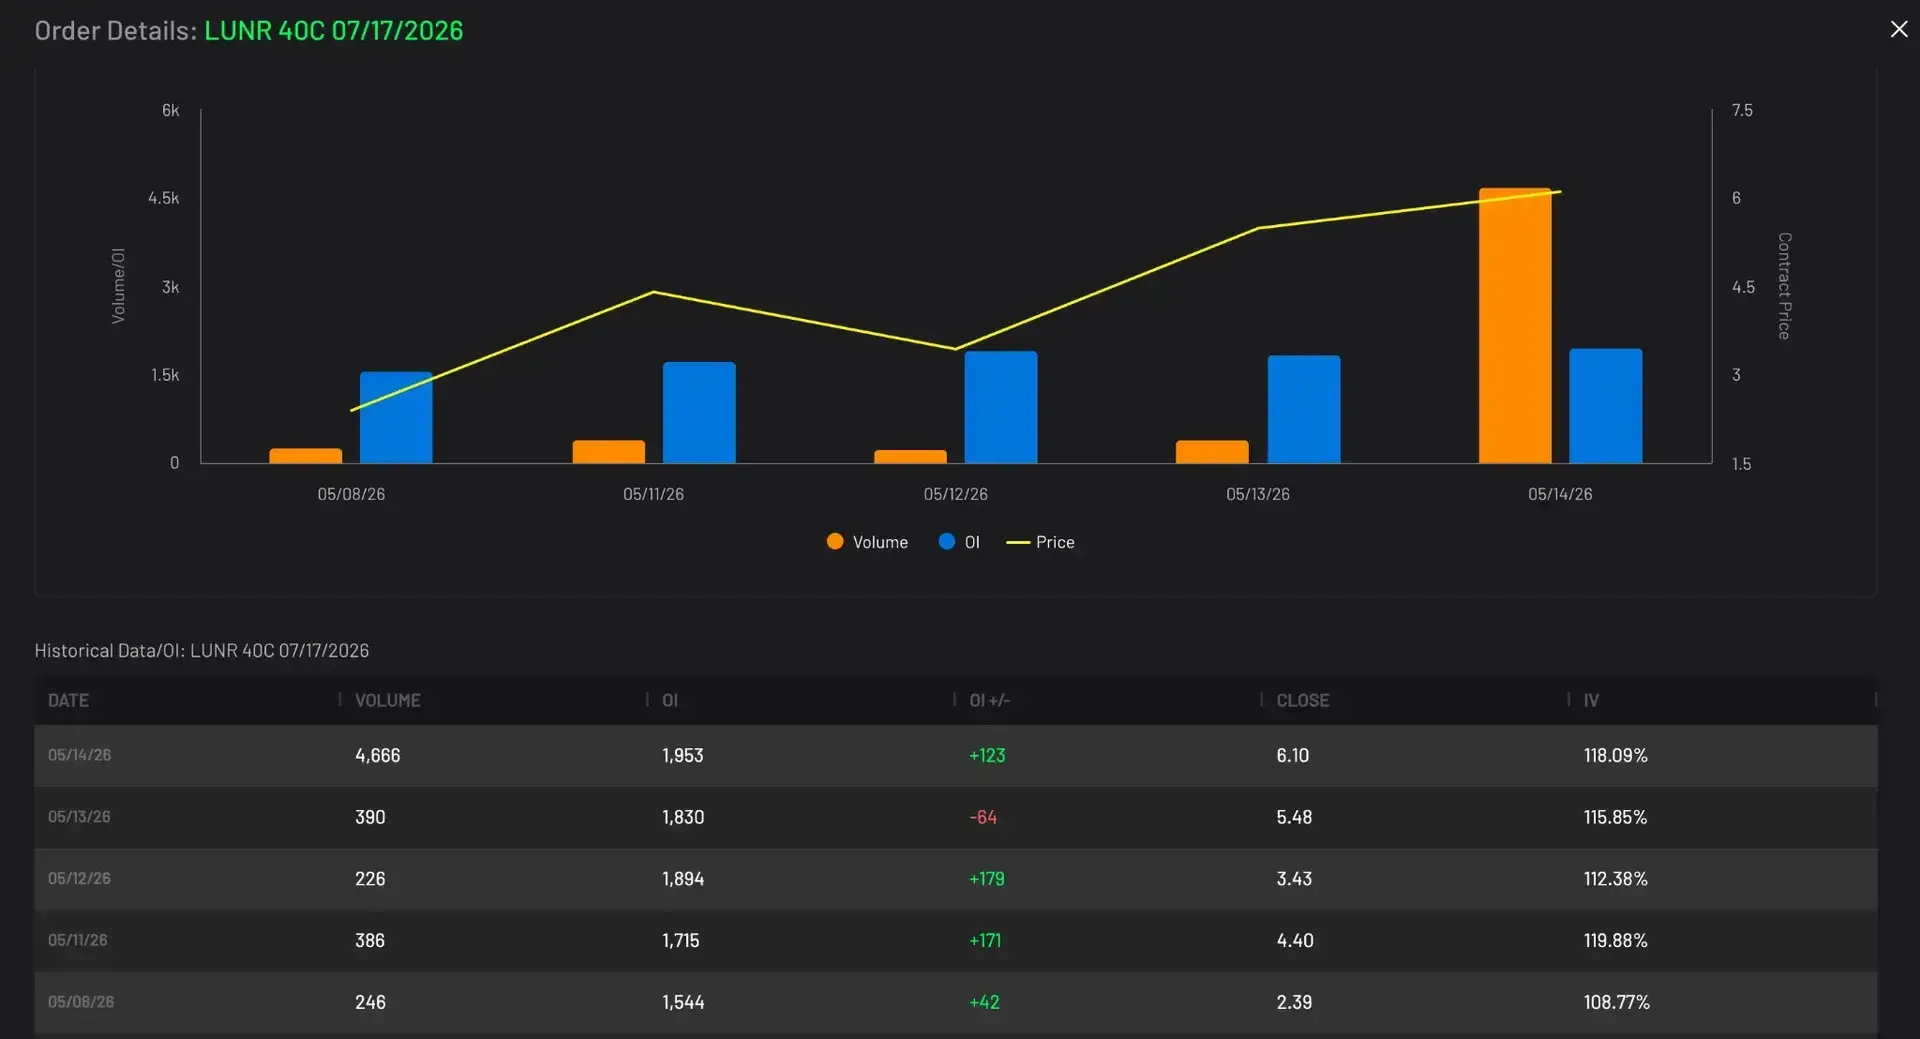Close the Order Details panel
1920x1039 pixels.
tap(1898, 29)
